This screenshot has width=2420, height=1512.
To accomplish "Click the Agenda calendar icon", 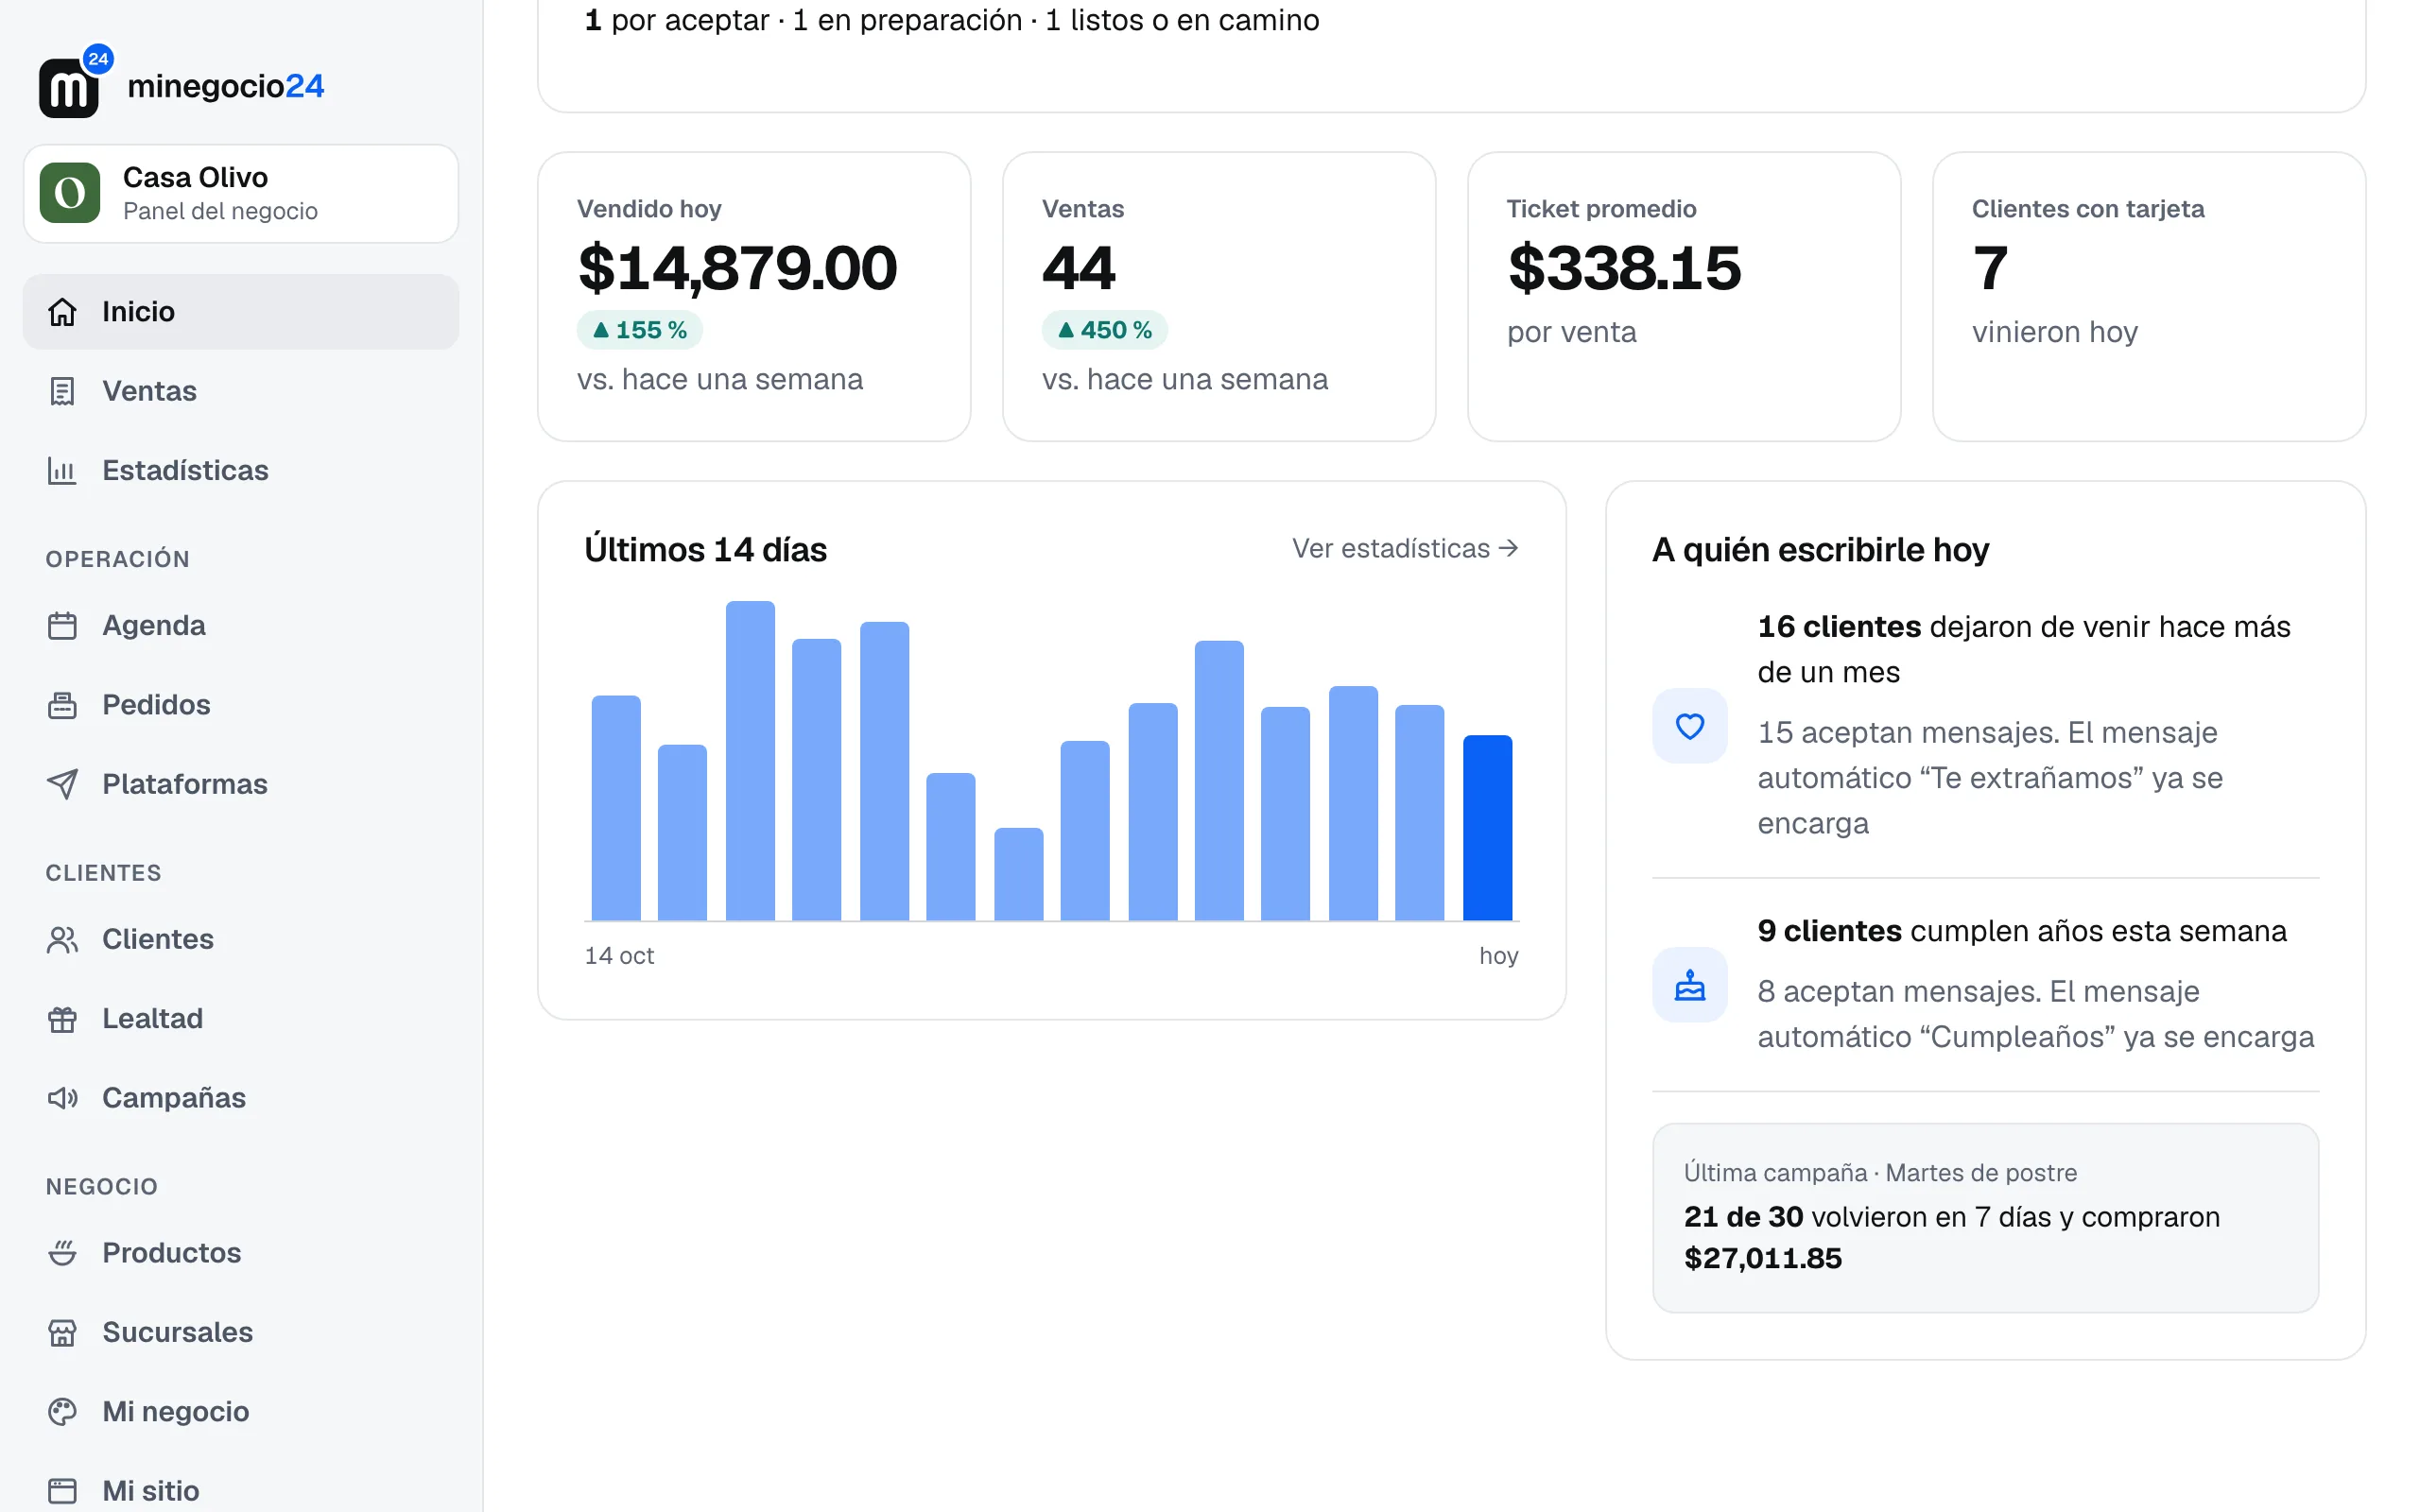I will (x=62, y=626).
